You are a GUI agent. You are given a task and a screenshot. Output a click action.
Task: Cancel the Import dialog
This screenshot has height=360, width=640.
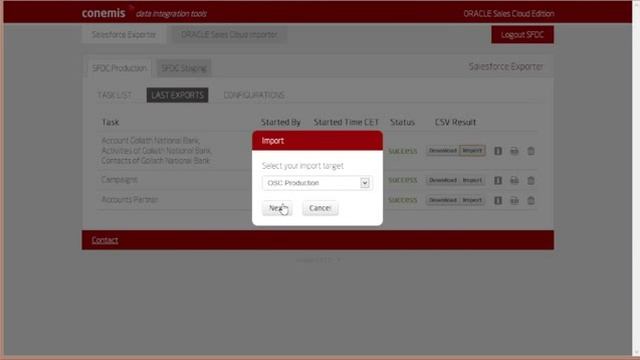click(x=320, y=208)
